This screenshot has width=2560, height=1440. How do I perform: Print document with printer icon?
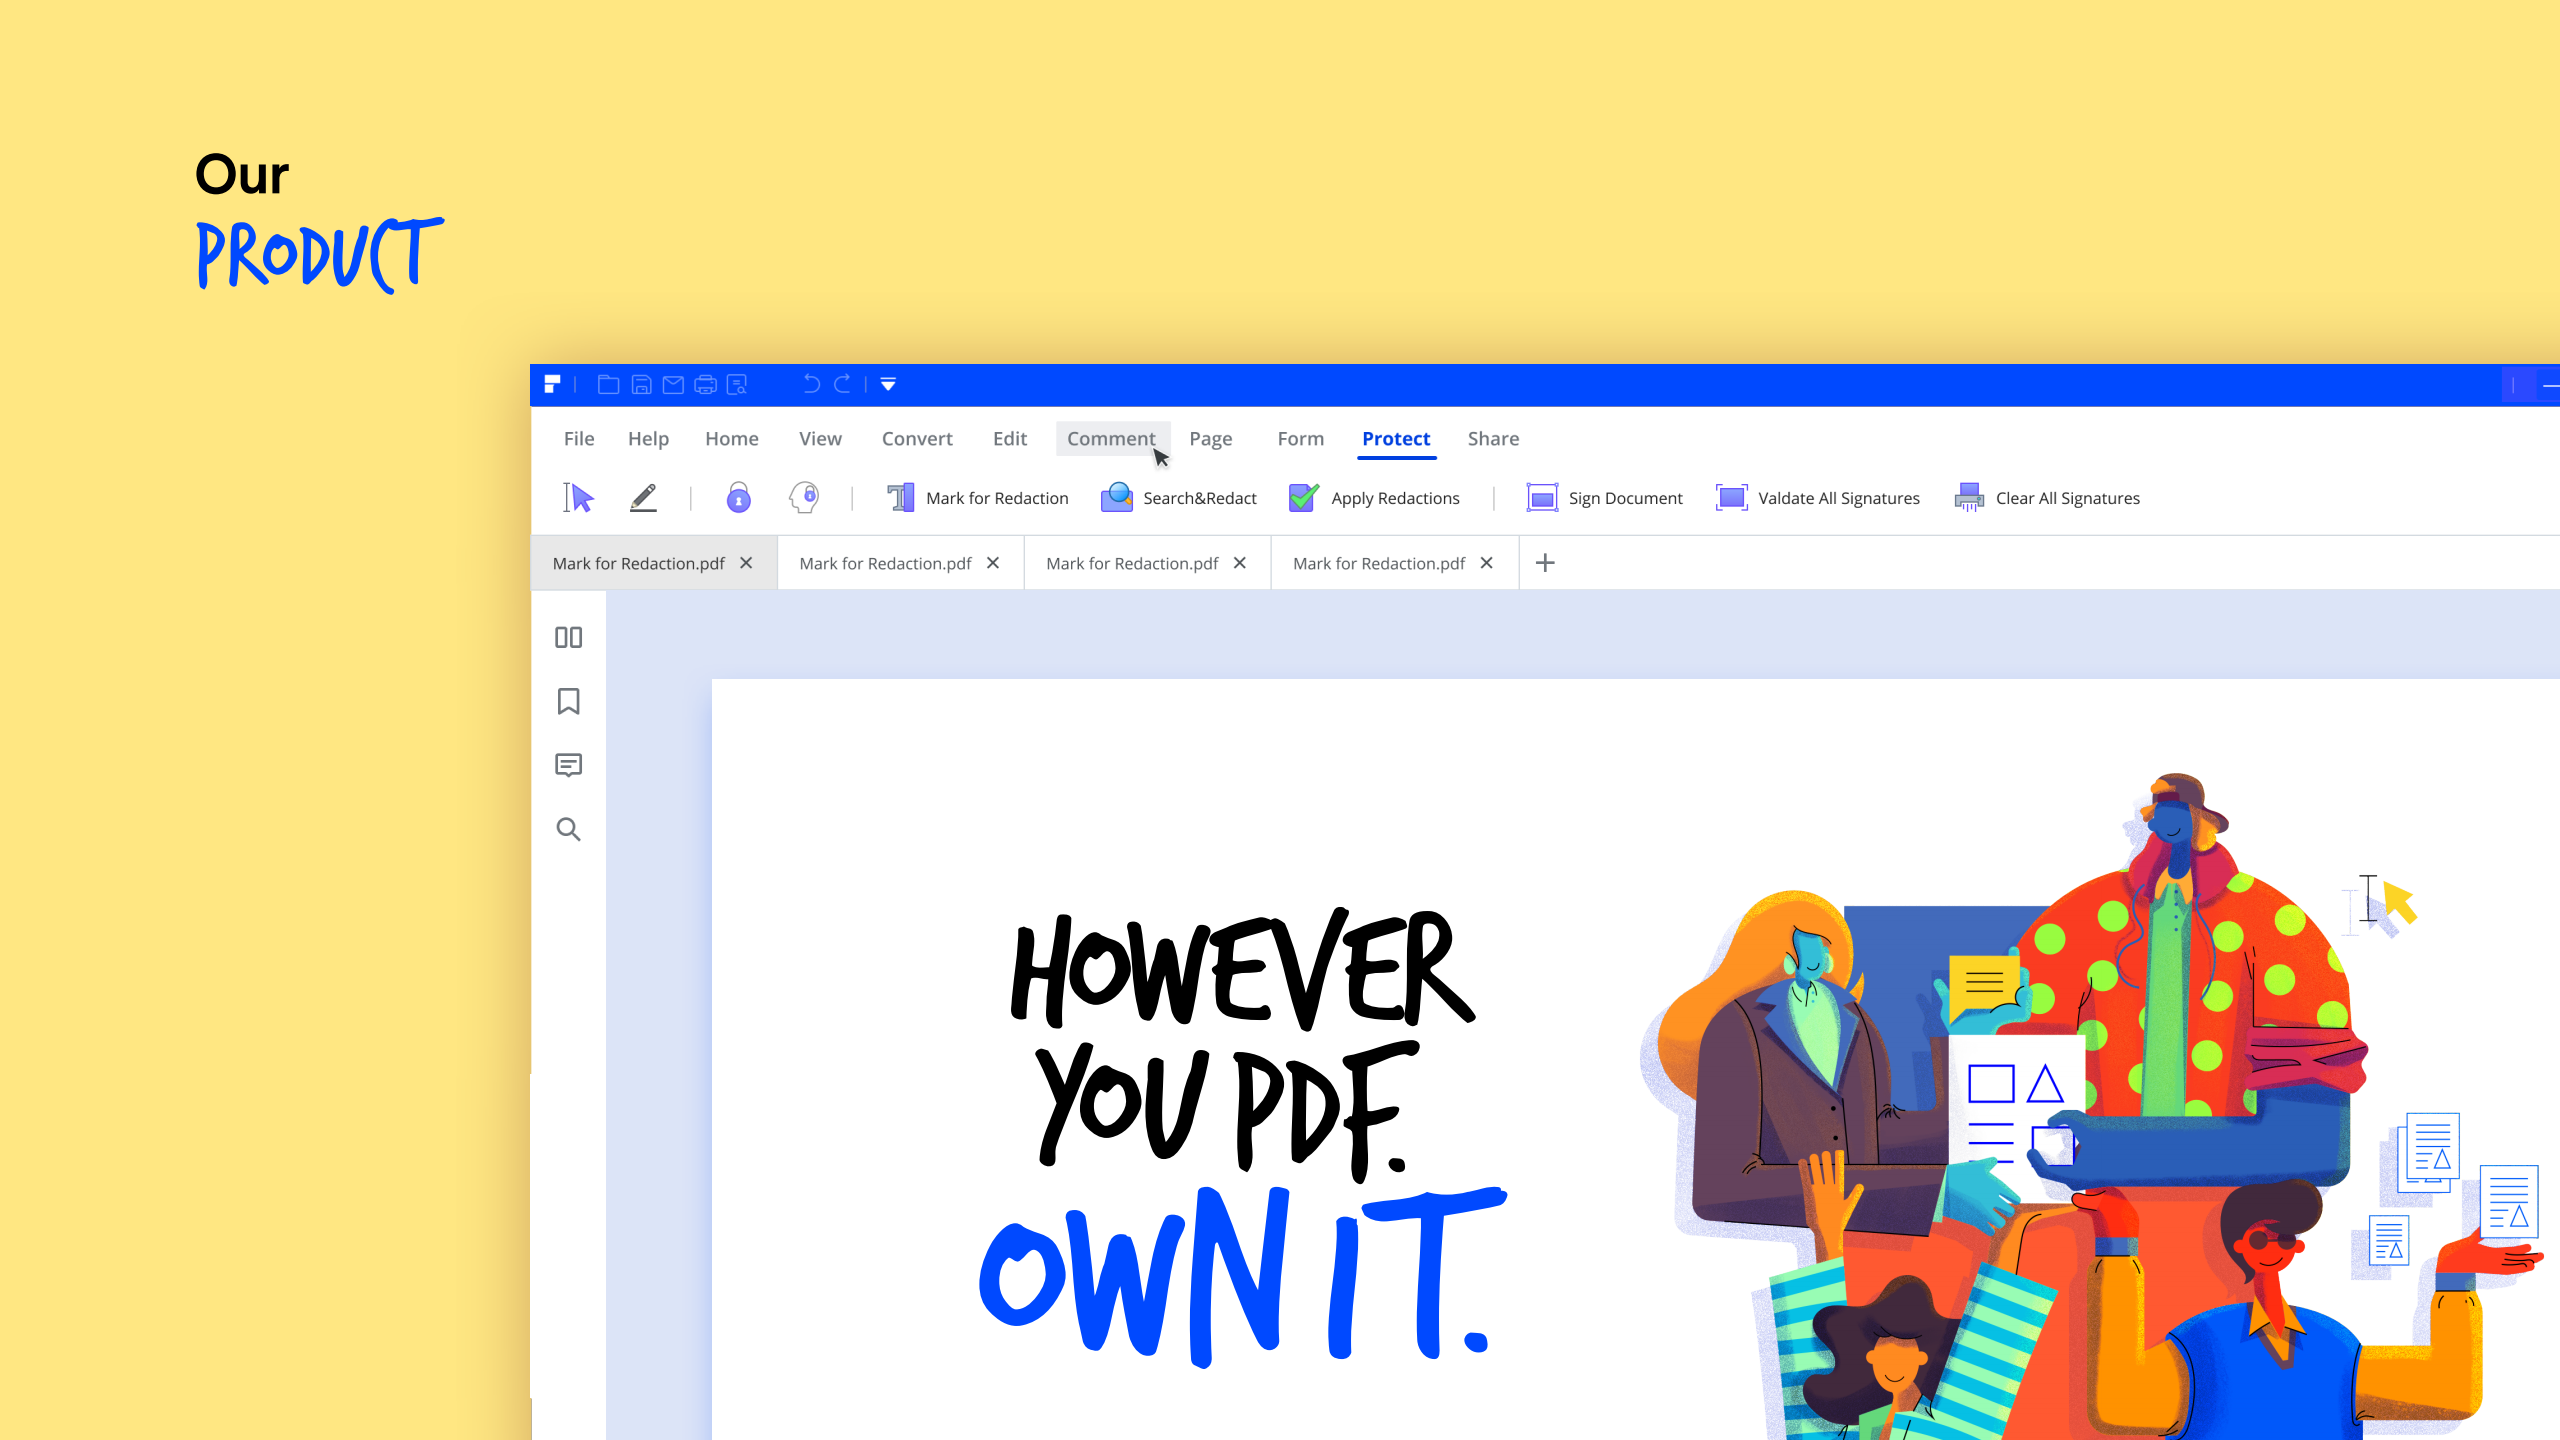pyautogui.click(x=706, y=384)
